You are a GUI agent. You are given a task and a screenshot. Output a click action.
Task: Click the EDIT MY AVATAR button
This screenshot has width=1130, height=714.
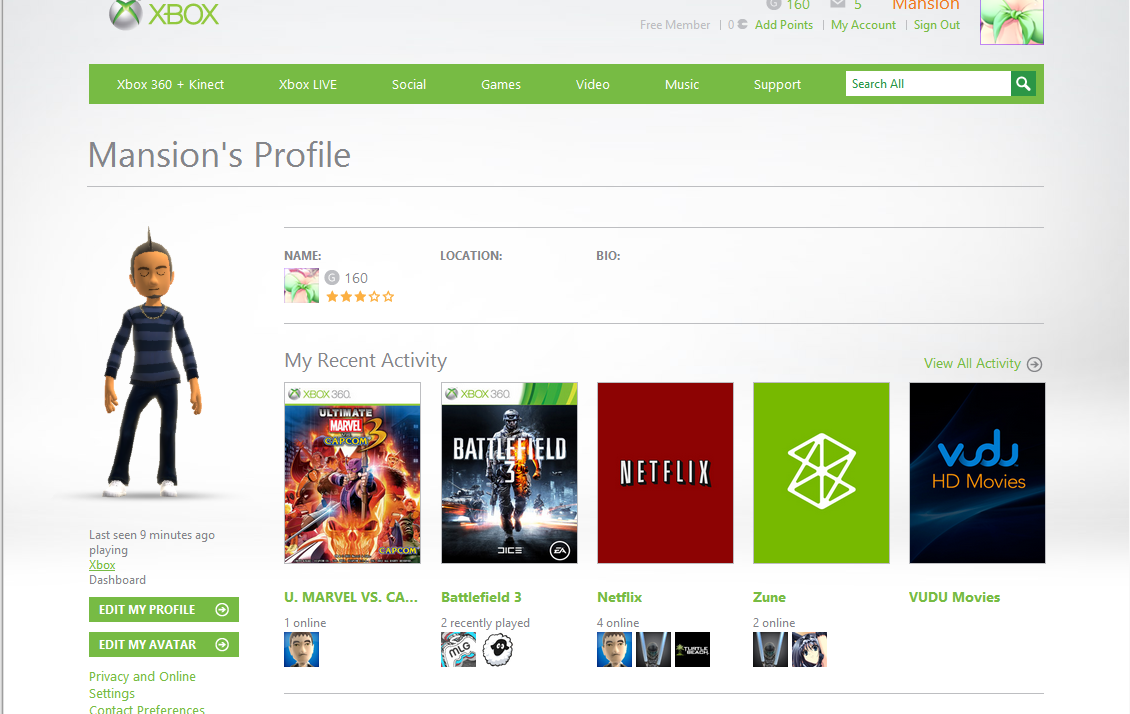pyautogui.click(x=164, y=645)
